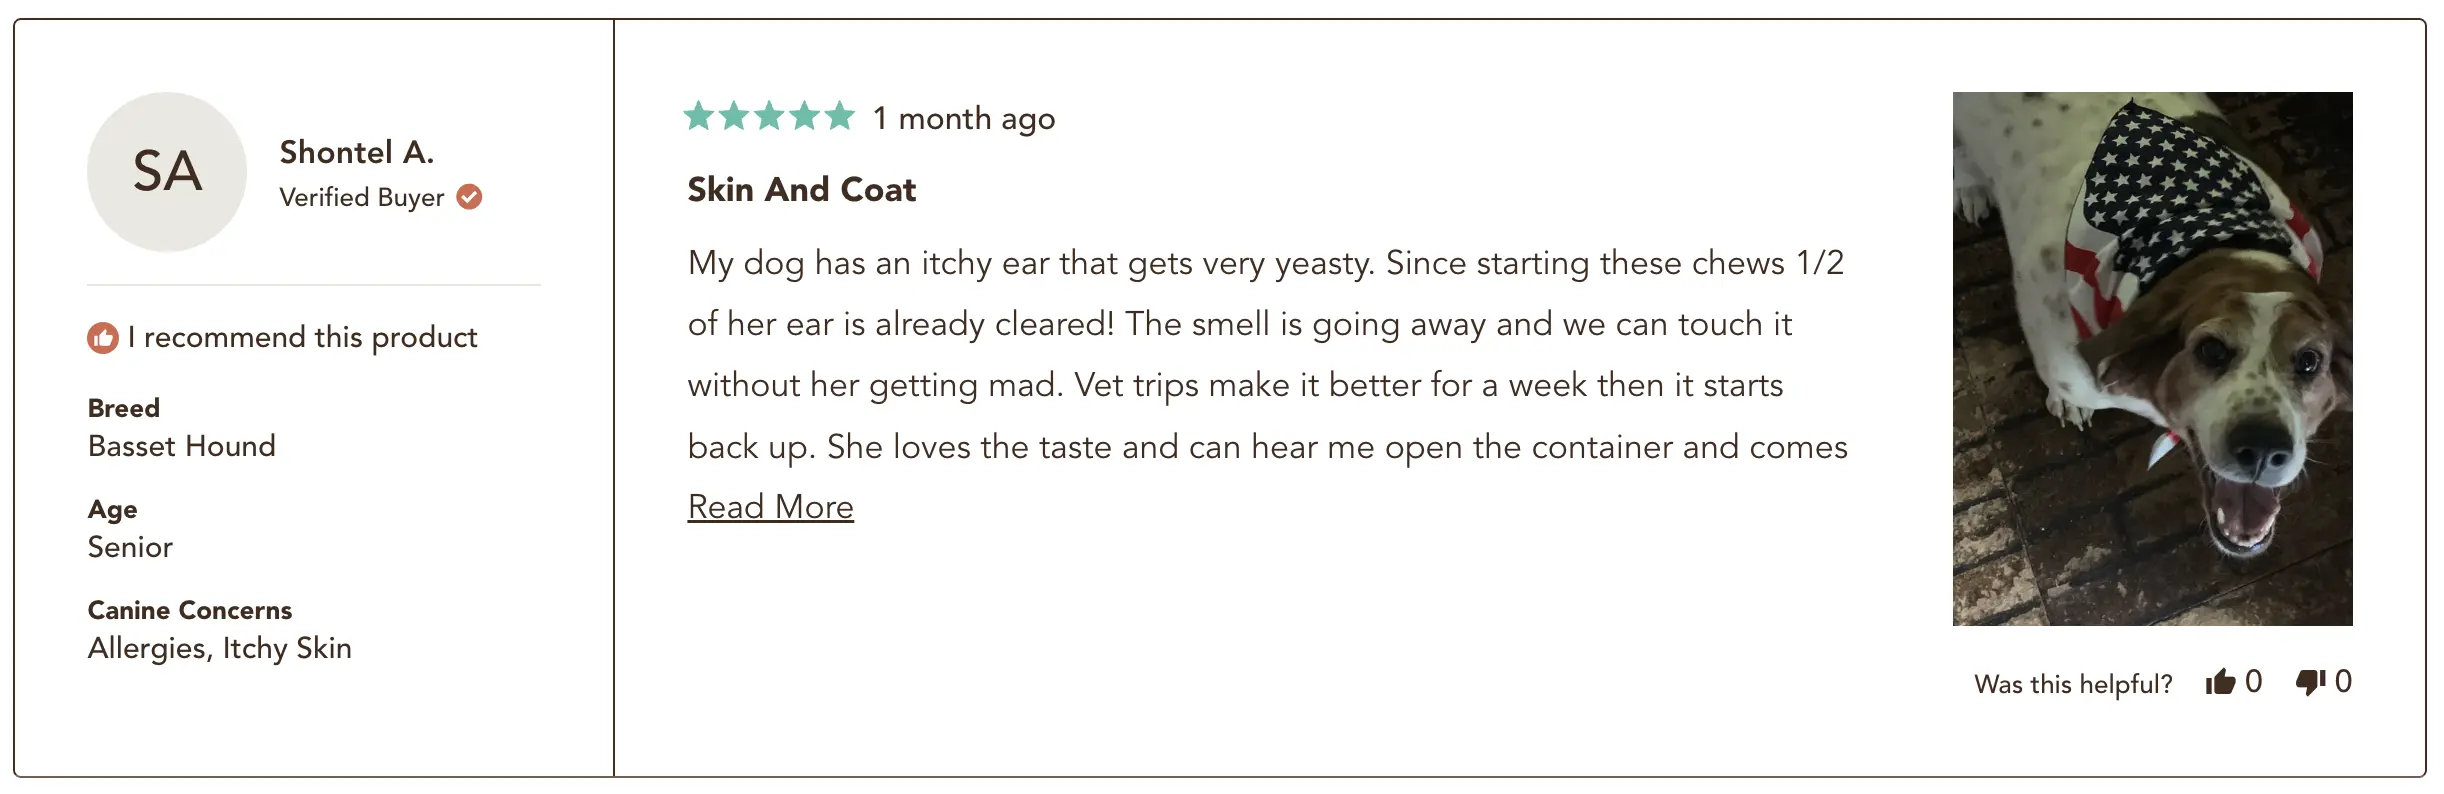Click the fifth rating star

pyautogui.click(x=840, y=116)
